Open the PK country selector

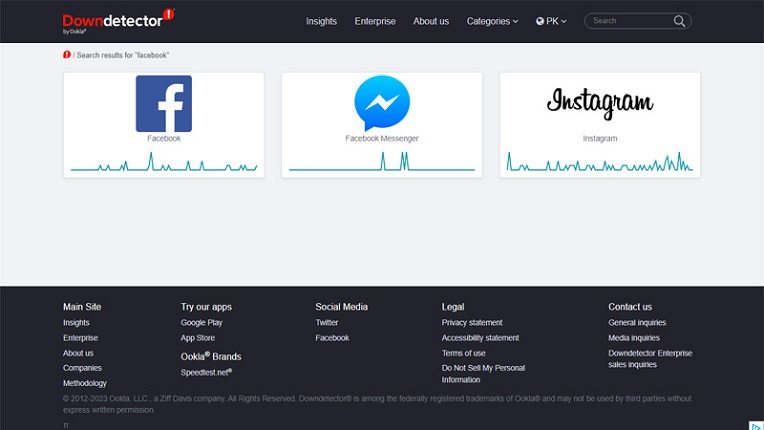point(552,21)
